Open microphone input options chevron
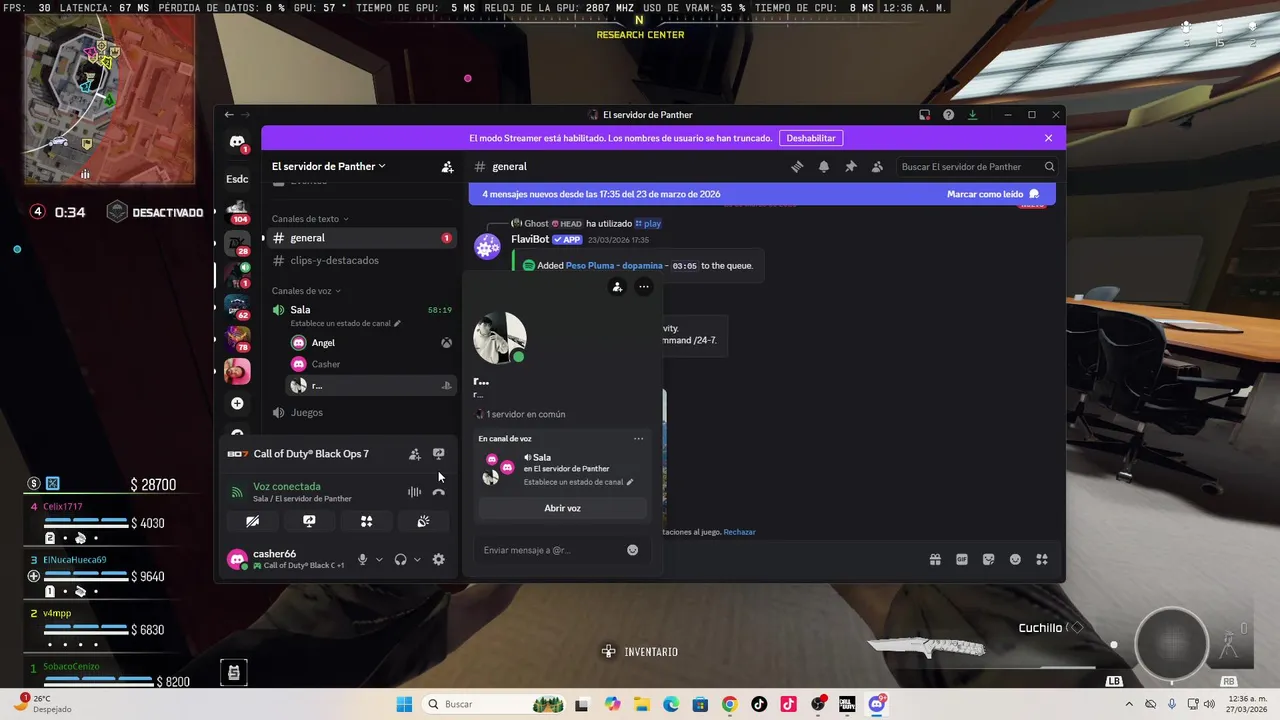The image size is (1280, 720). pos(379,560)
